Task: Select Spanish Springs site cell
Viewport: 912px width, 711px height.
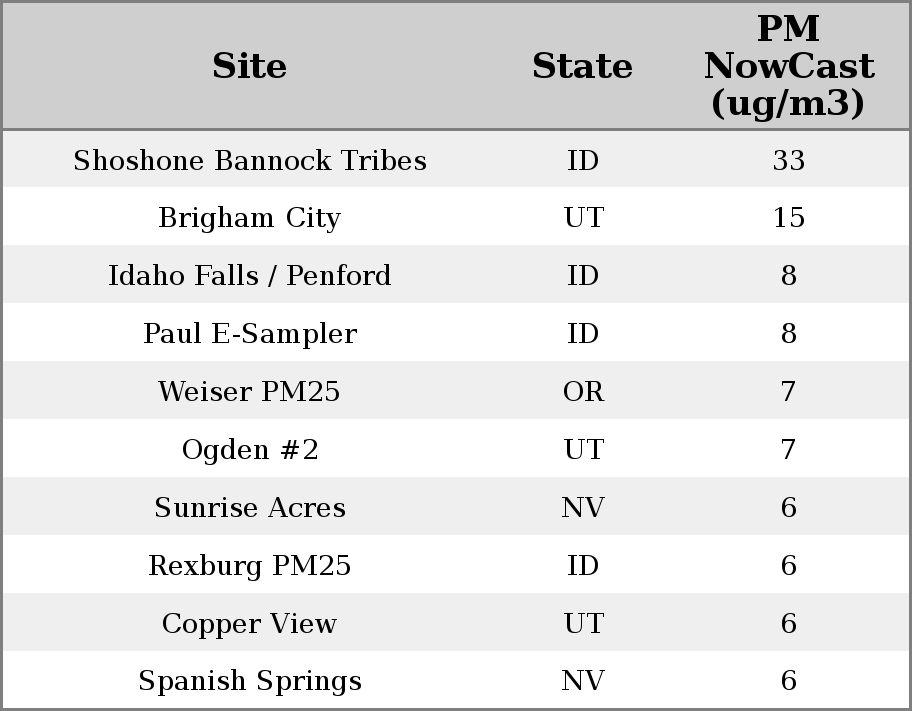Action: (250, 681)
